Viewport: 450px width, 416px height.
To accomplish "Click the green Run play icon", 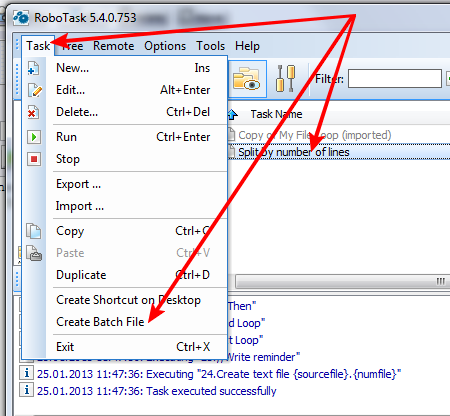I will click(x=34, y=137).
